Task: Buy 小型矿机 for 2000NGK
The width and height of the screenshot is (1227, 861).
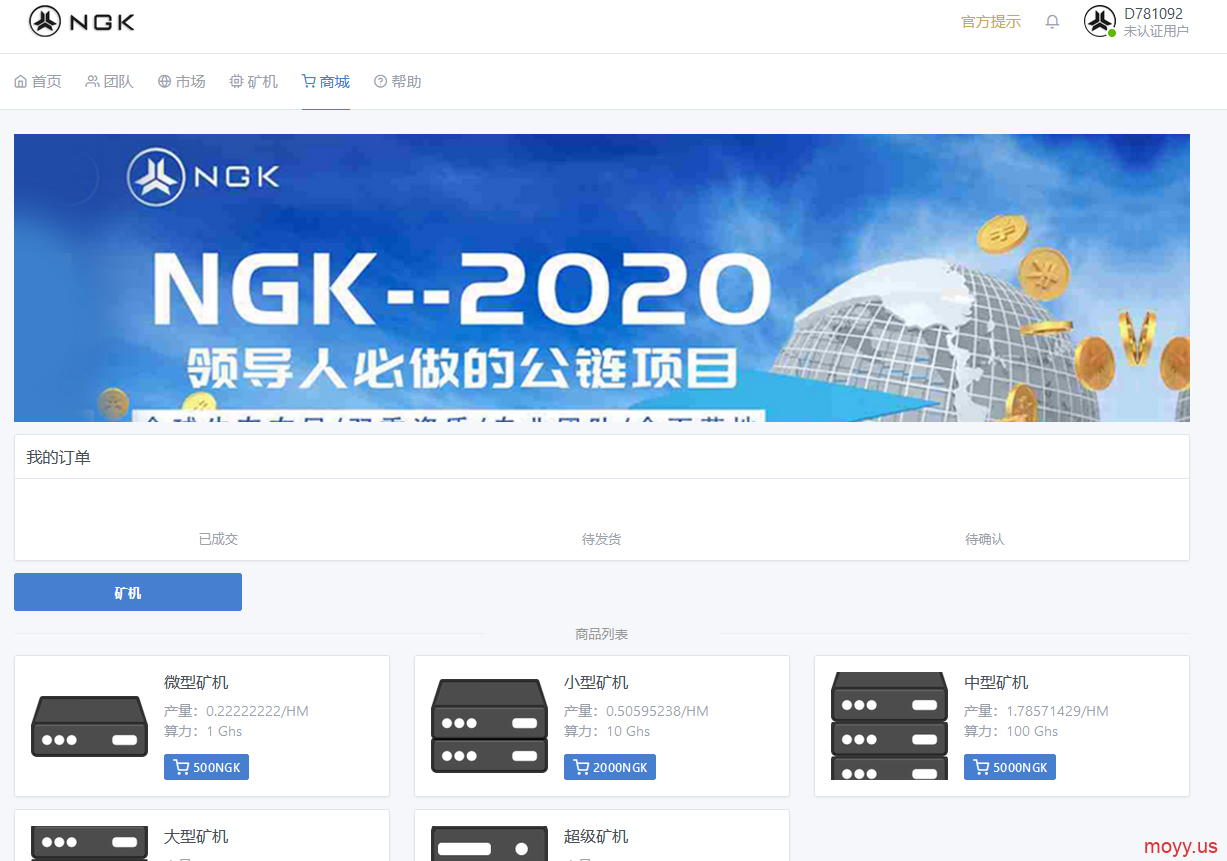Action: (x=610, y=767)
